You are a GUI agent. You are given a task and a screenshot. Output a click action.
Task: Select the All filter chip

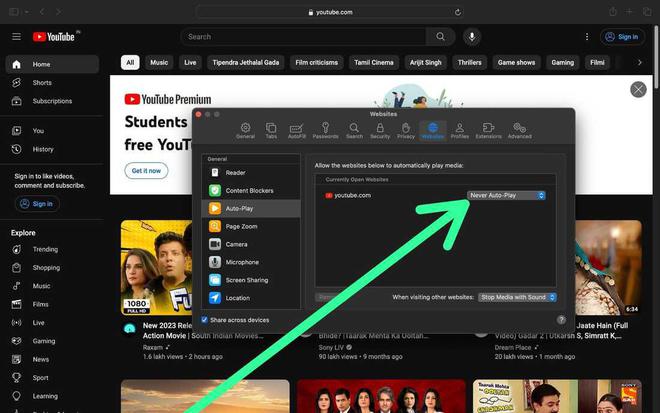point(130,62)
